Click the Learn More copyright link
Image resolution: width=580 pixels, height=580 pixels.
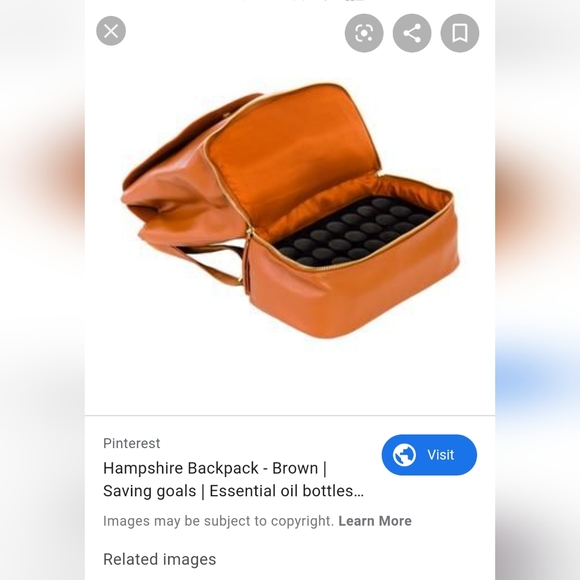point(375,521)
